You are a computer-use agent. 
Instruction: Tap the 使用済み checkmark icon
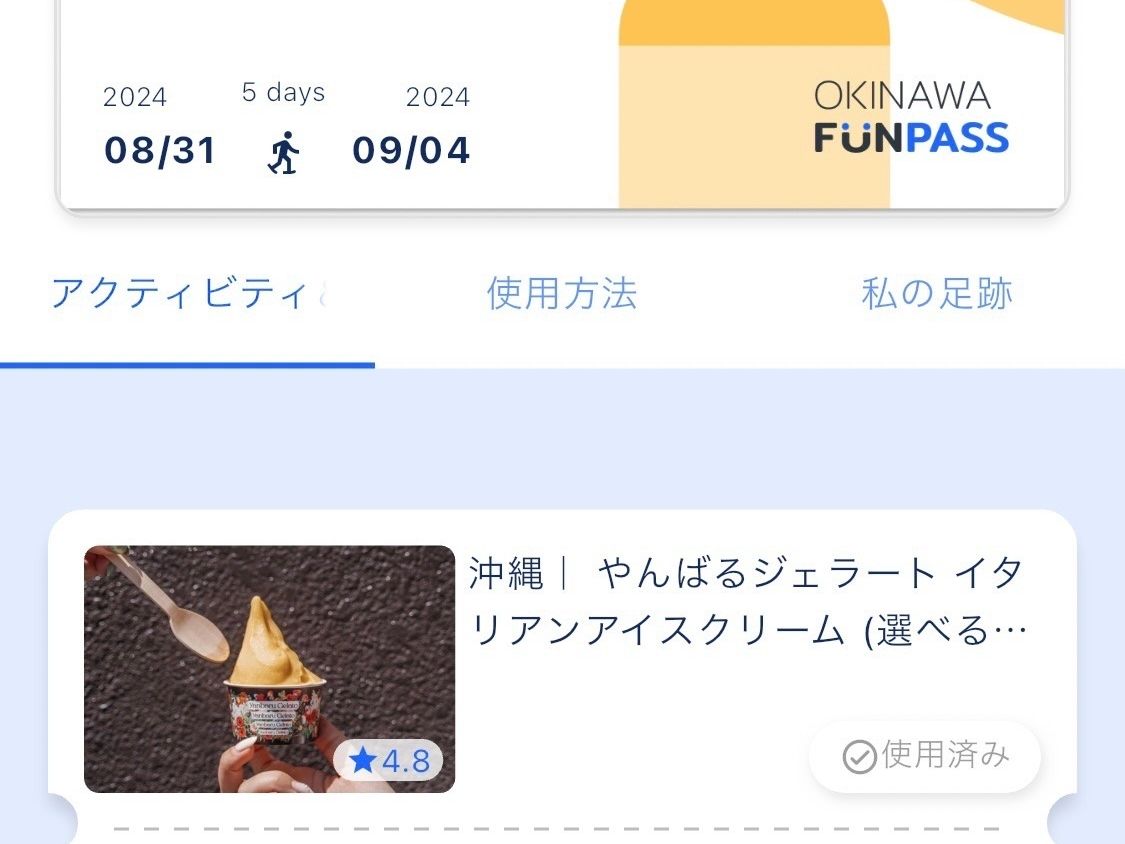pos(859,756)
